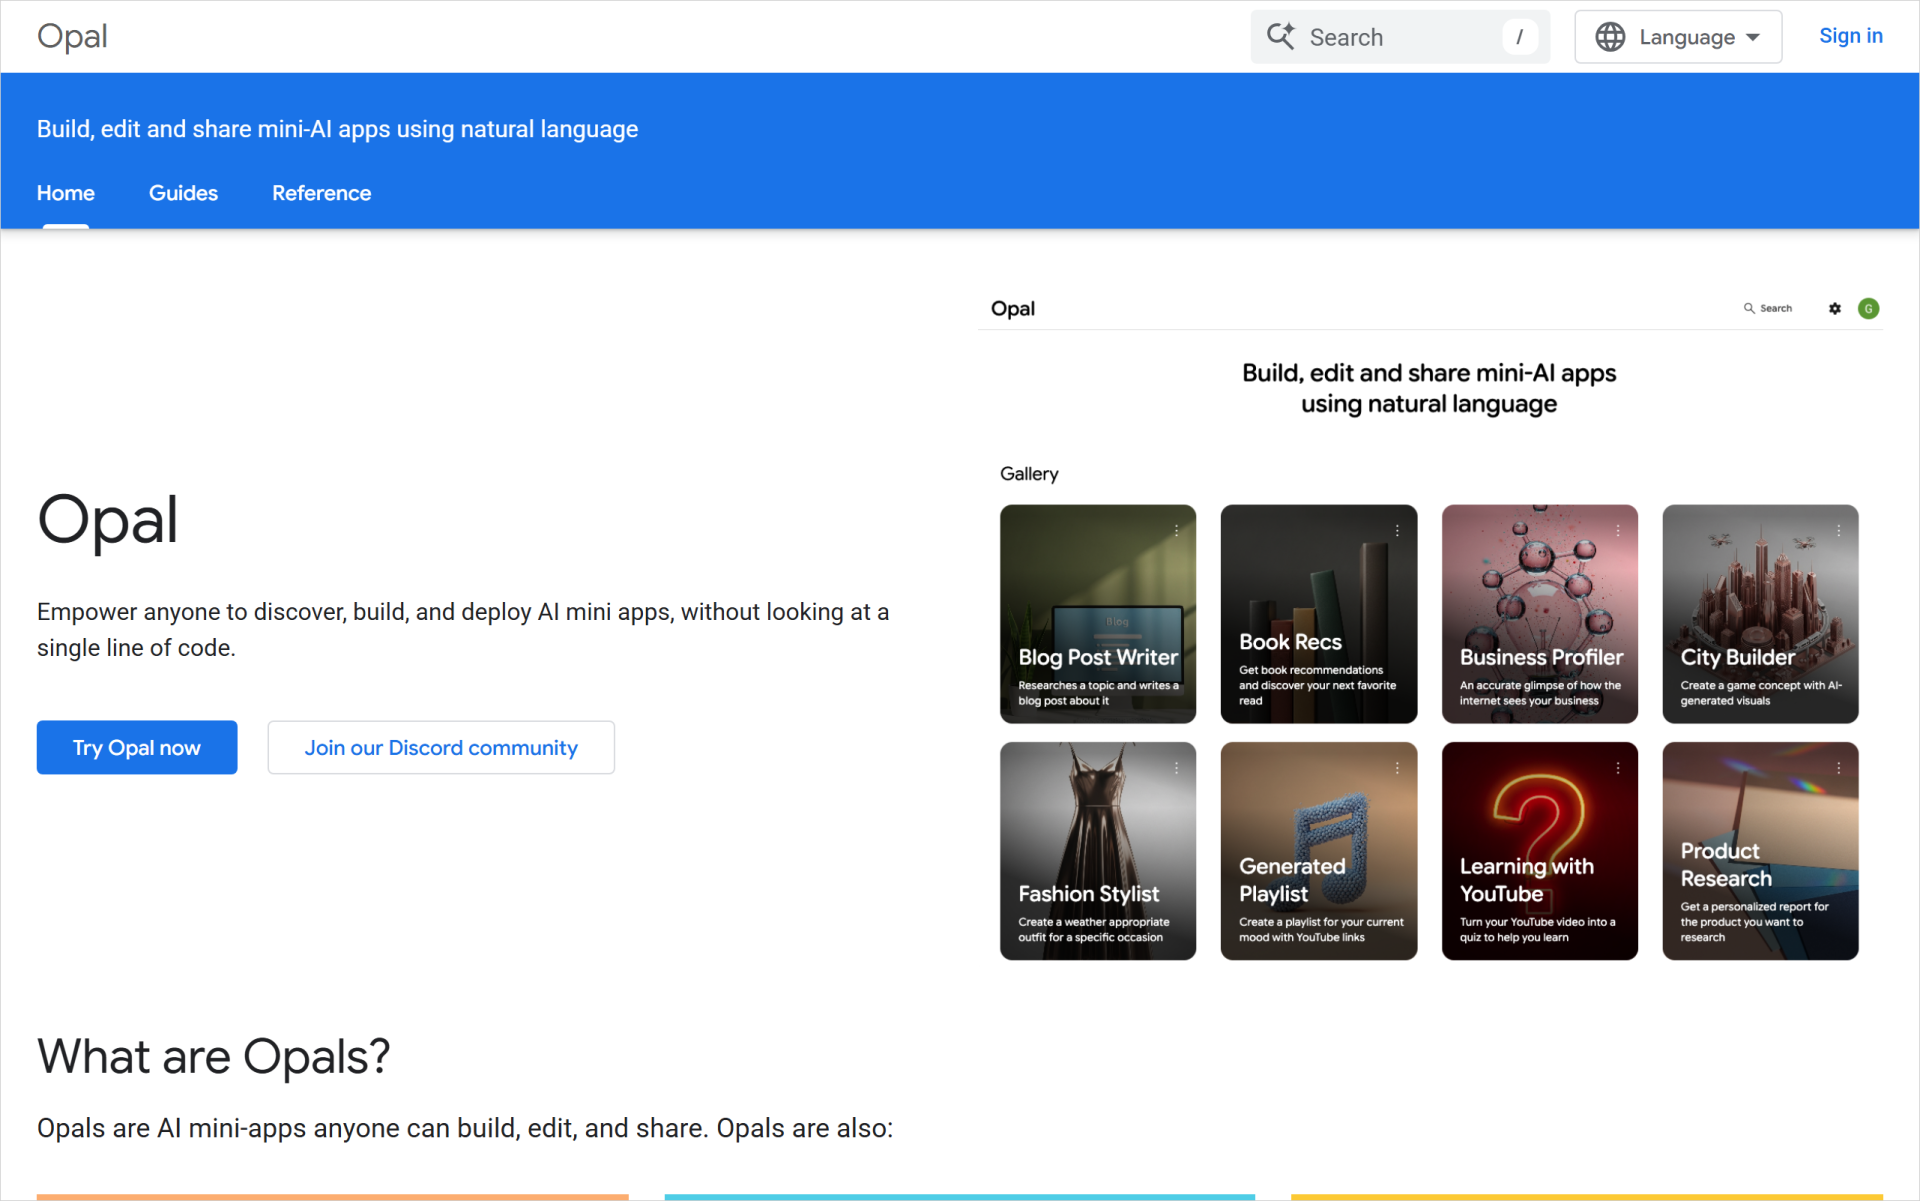Click the blue banner tagline text

pos(337,129)
